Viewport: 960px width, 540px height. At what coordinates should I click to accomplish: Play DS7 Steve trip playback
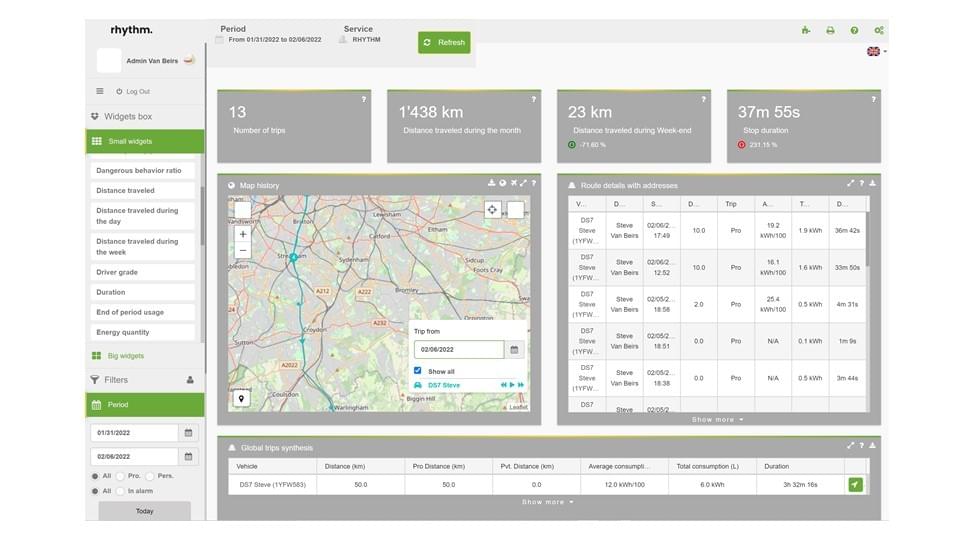[512, 385]
